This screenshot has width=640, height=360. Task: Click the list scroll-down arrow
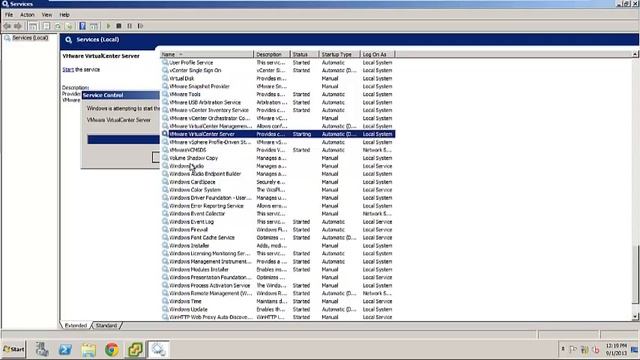(x=635, y=317)
